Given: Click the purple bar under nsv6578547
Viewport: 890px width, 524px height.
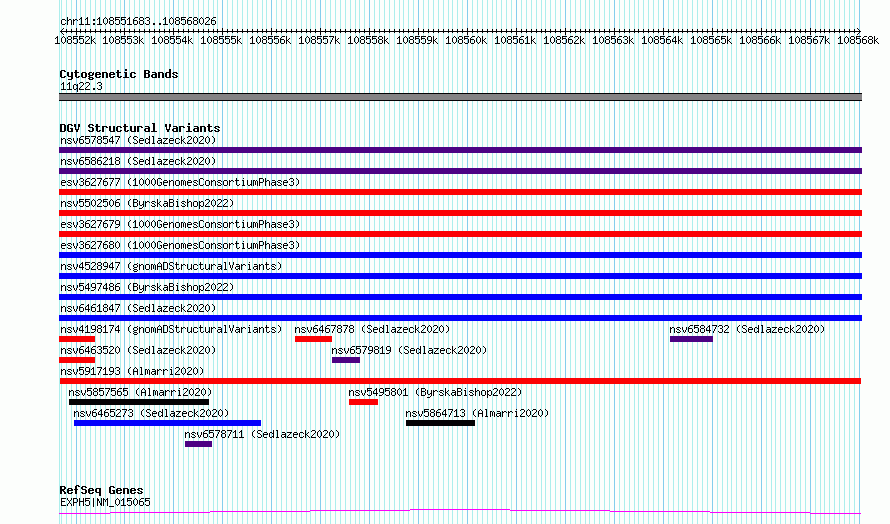Looking at the screenshot, I should point(460,150).
